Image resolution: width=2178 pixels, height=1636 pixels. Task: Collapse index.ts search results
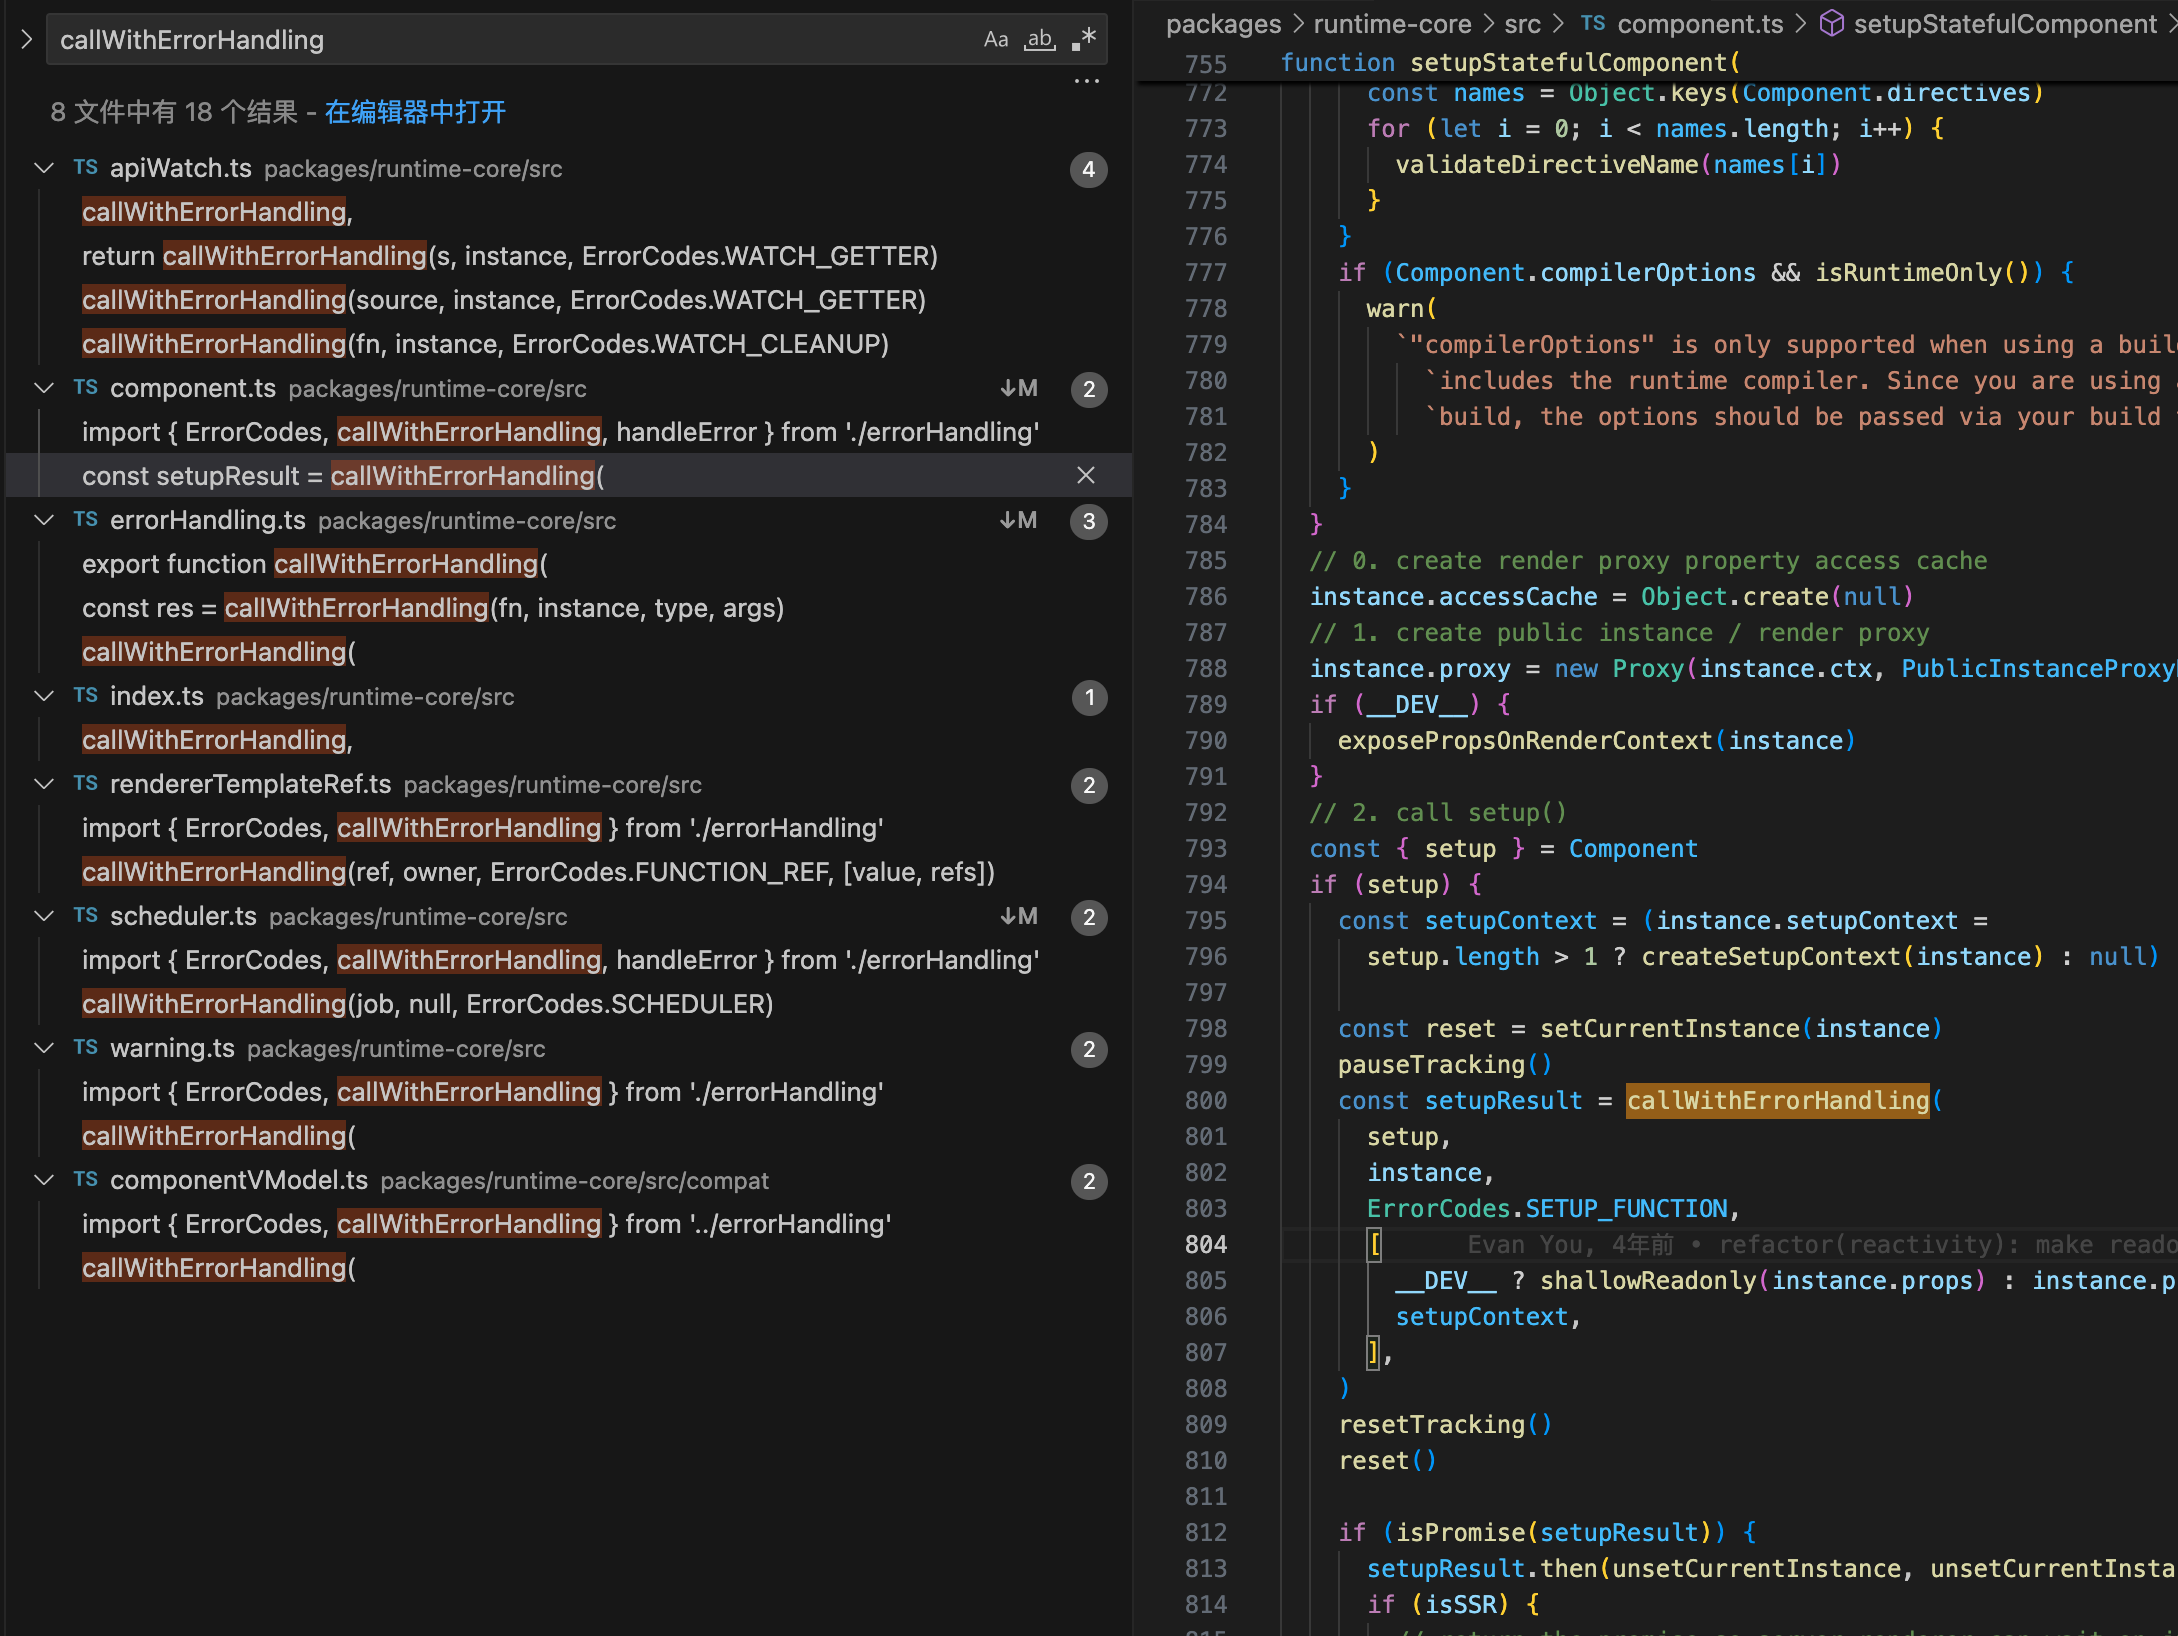[44, 696]
